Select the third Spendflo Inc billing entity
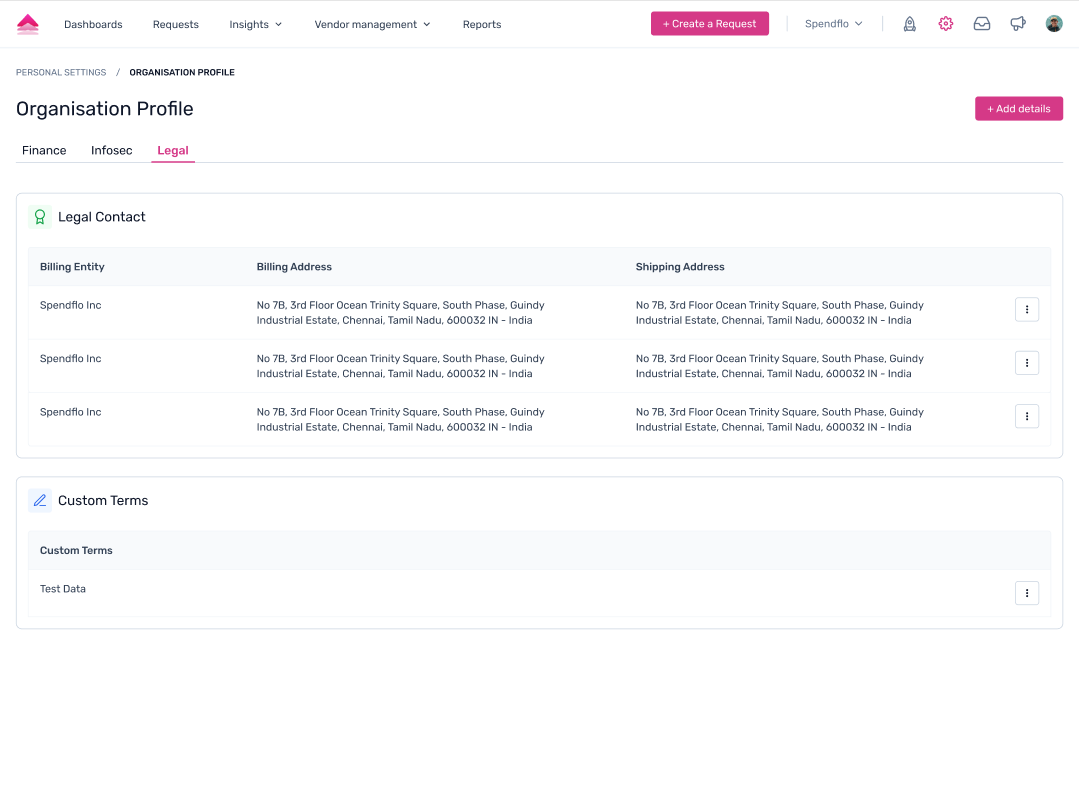1079x805 pixels. pos(70,412)
